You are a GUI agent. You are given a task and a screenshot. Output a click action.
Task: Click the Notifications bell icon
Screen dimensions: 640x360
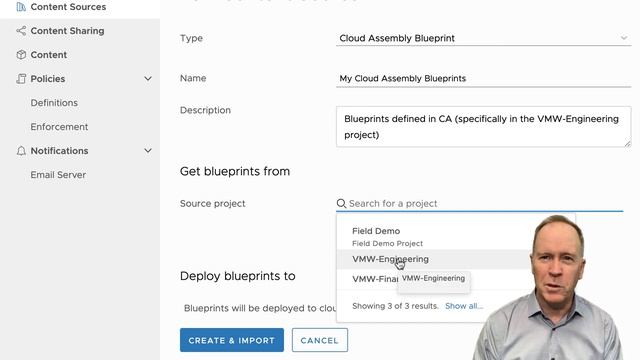click(21, 151)
